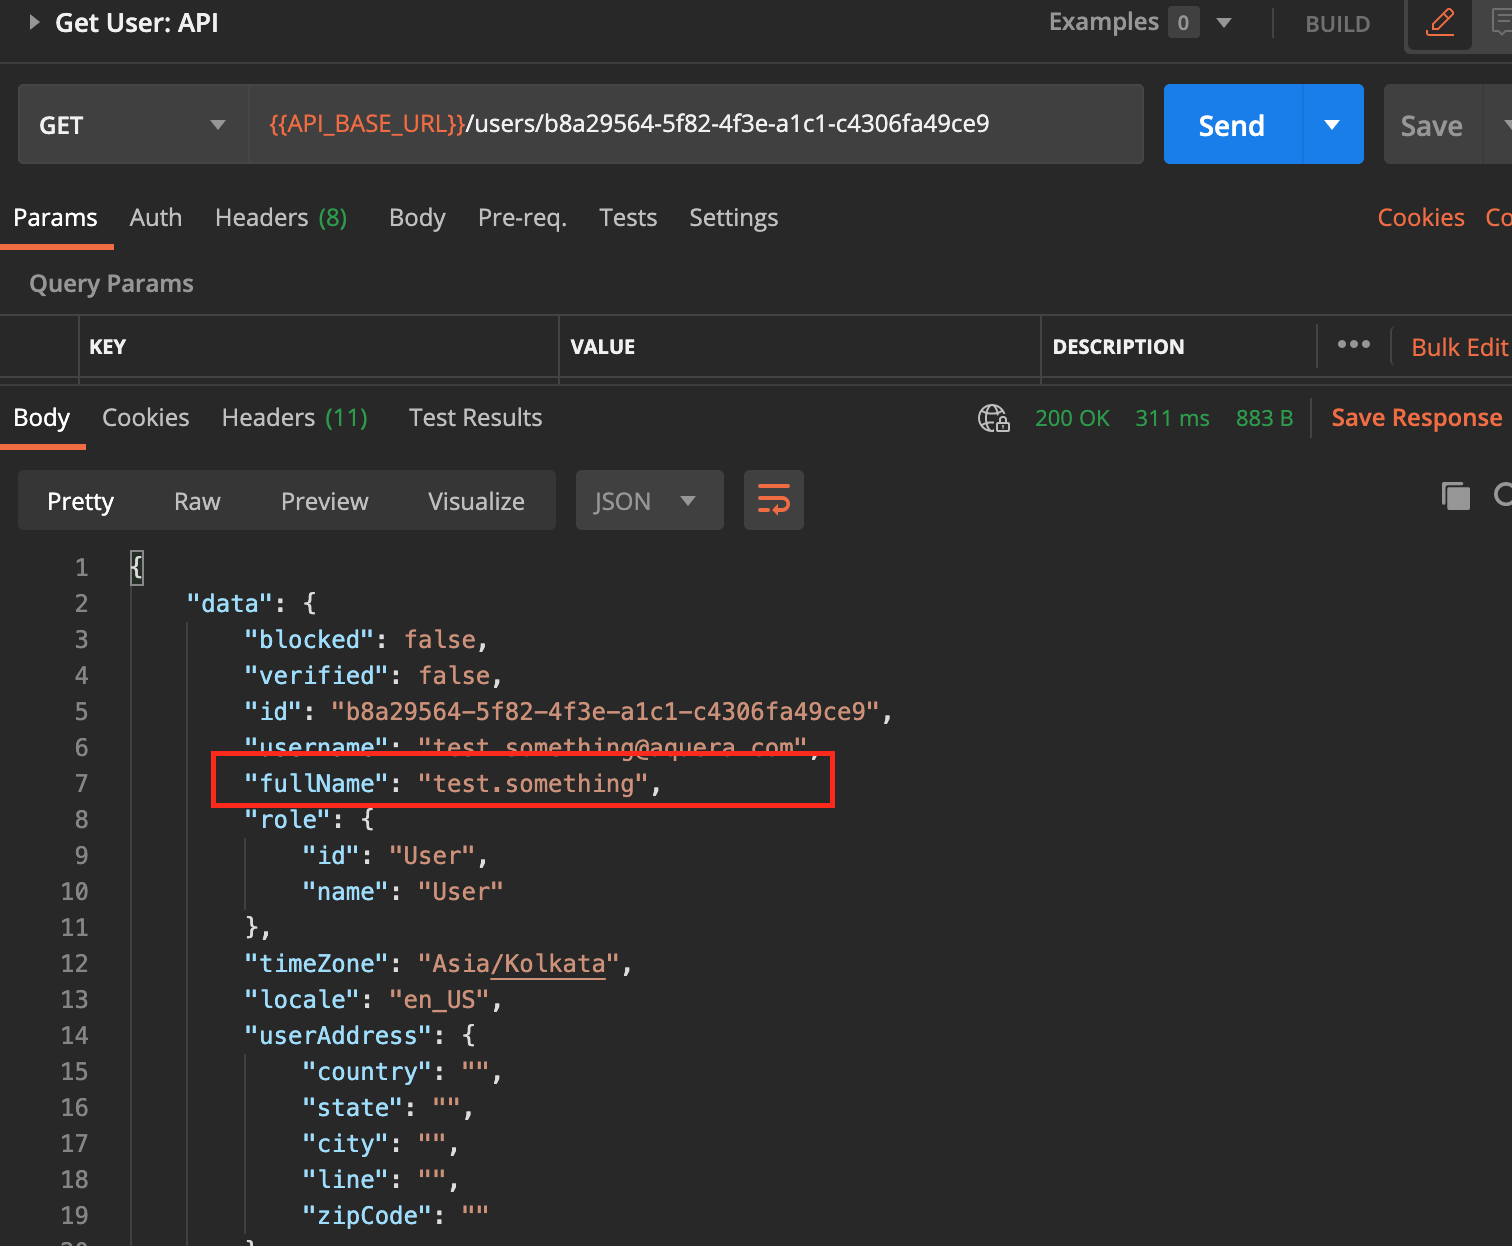Copy response with the copy icon
The image size is (1512, 1246).
click(1456, 495)
